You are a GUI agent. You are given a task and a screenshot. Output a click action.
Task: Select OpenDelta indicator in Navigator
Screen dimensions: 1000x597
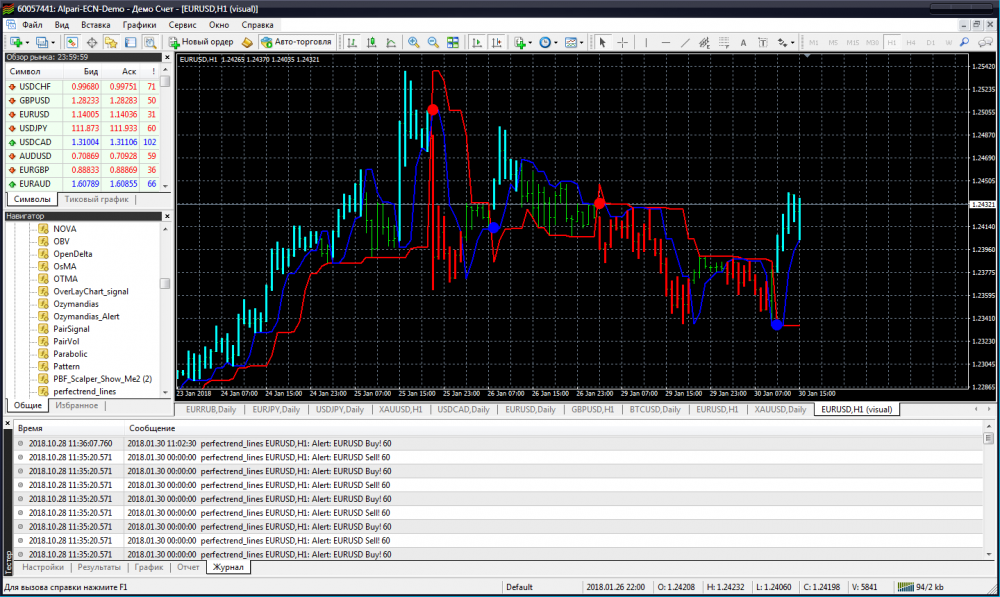pyautogui.click(x=73, y=254)
